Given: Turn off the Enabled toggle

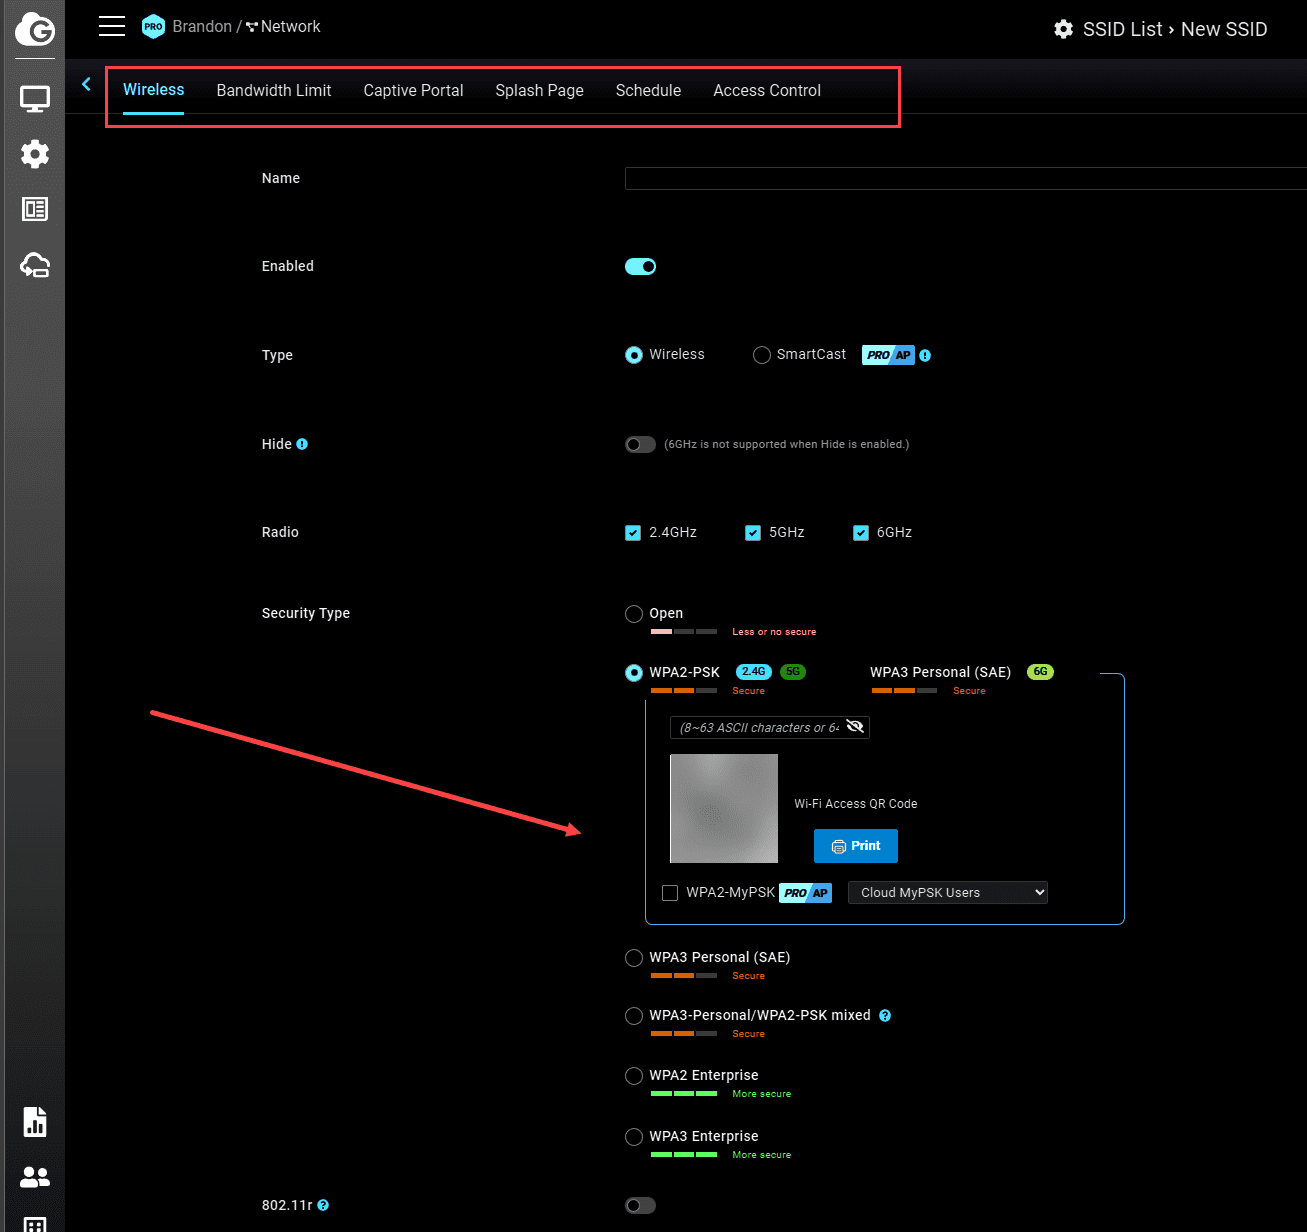Looking at the screenshot, I should [x=640, y=267].
